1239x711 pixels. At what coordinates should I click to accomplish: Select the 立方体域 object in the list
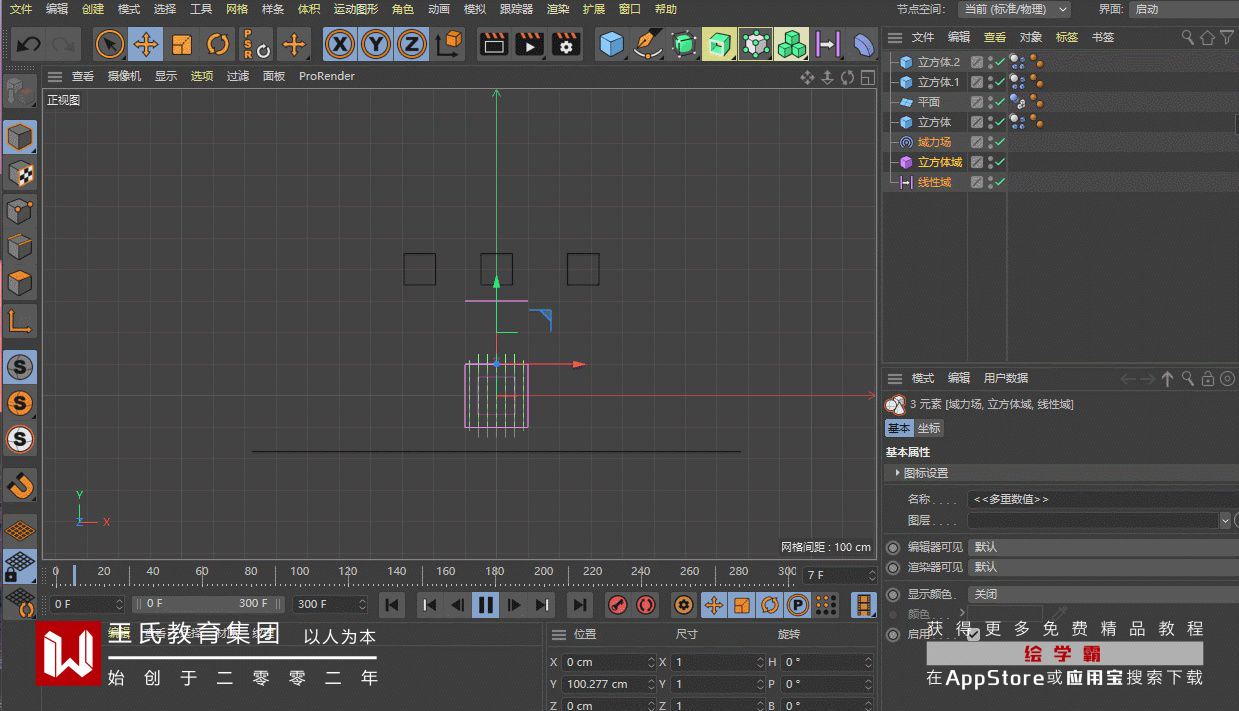[940, 162]
